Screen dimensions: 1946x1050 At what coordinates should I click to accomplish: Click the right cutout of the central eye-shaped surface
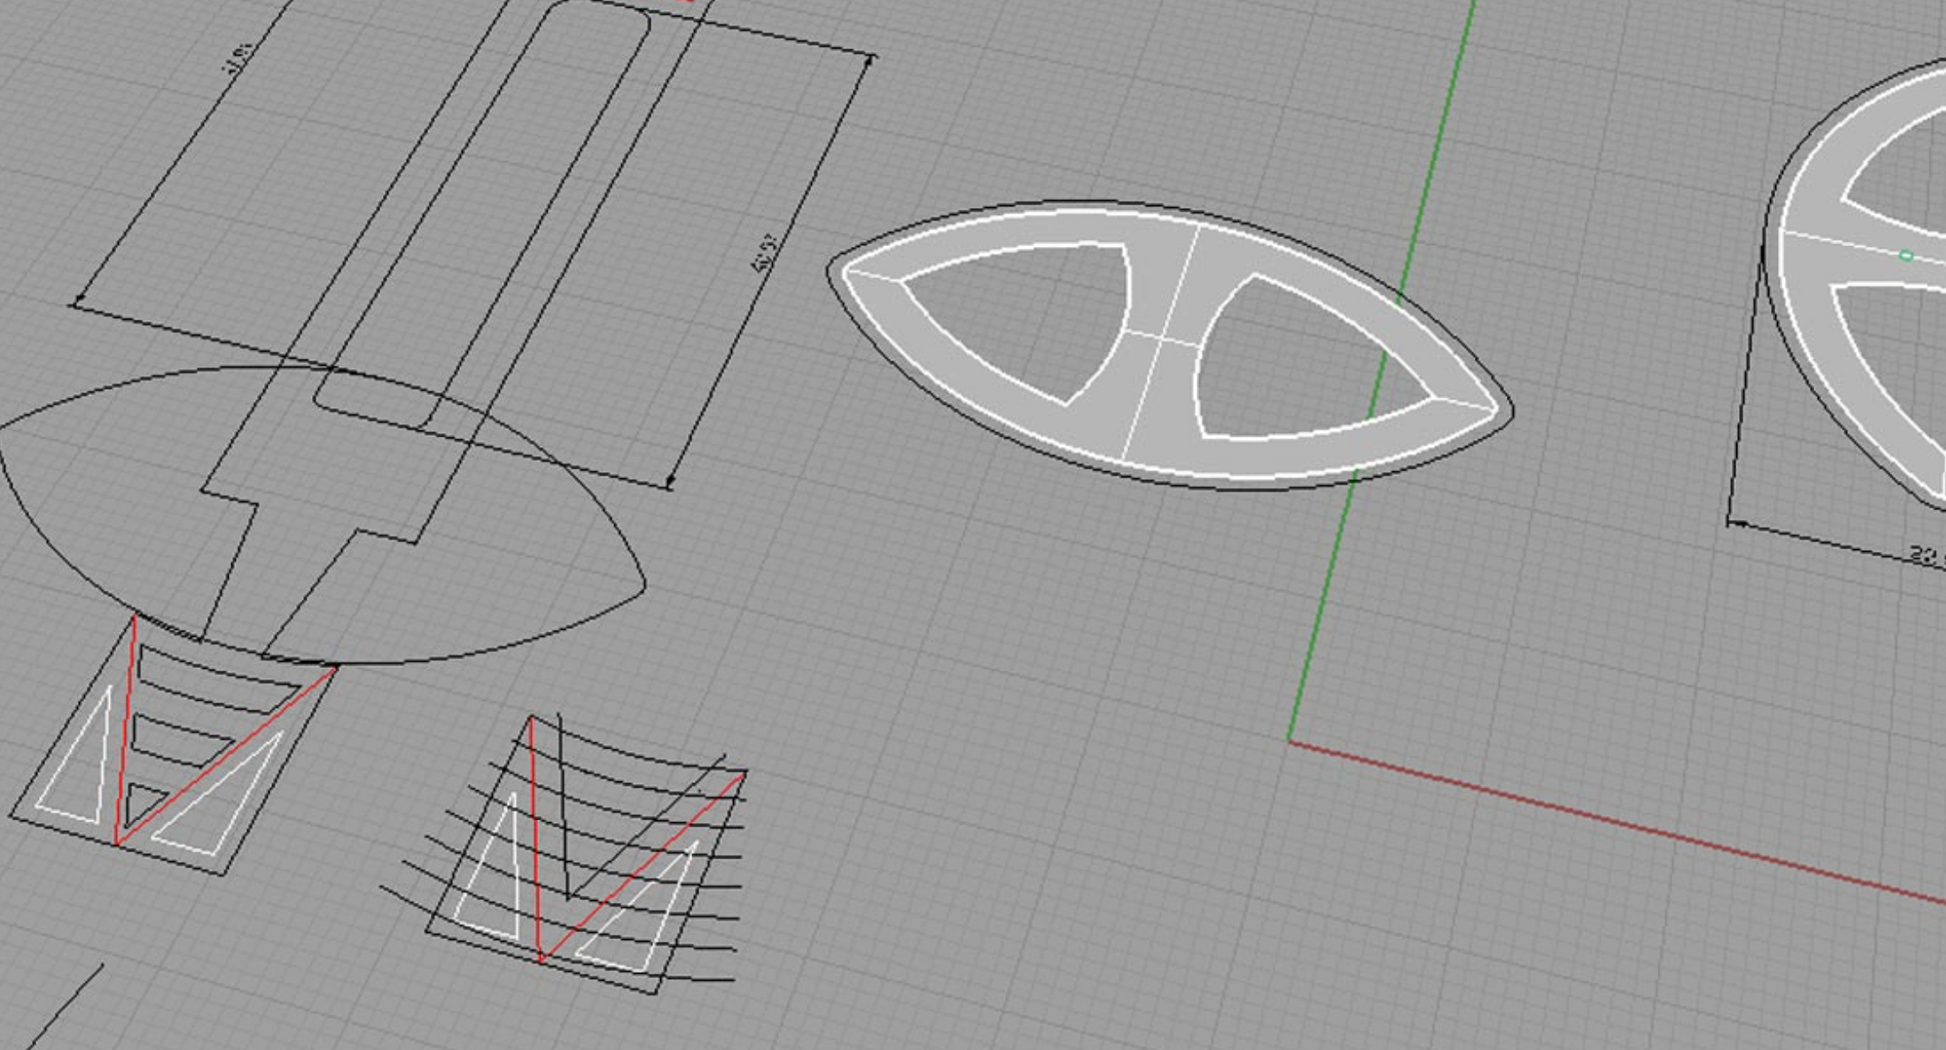1300,365
